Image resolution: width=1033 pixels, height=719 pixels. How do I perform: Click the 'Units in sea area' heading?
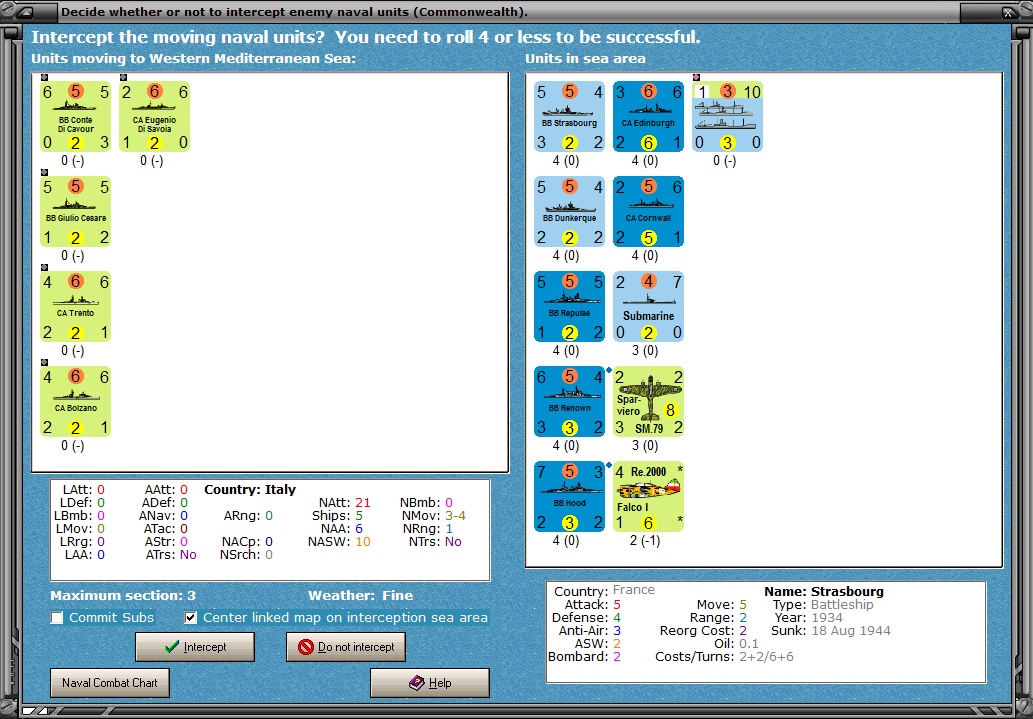coord(585,58)
